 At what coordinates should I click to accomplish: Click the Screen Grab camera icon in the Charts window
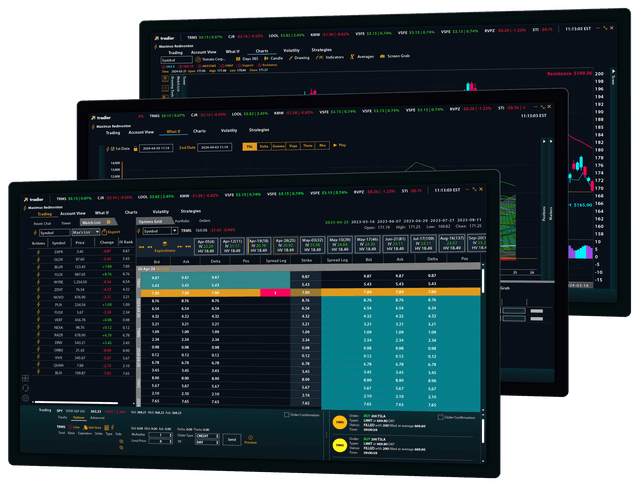[382, 56]
